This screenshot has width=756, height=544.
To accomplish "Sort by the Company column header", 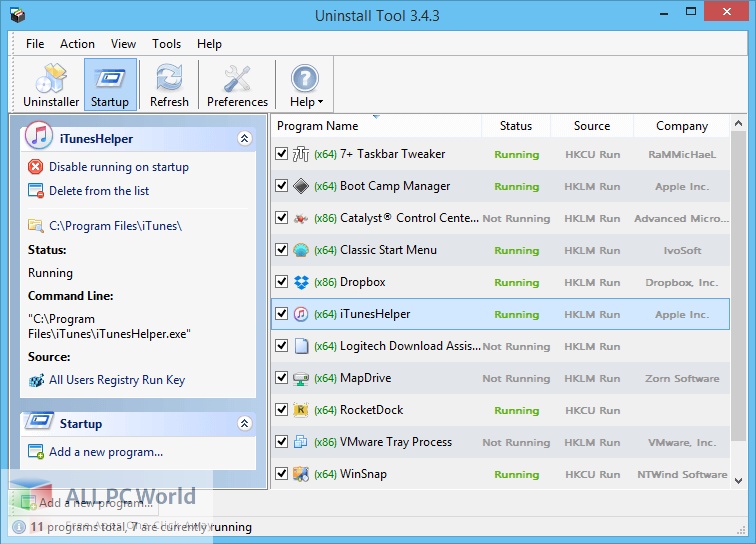I will tap(681, 126).
